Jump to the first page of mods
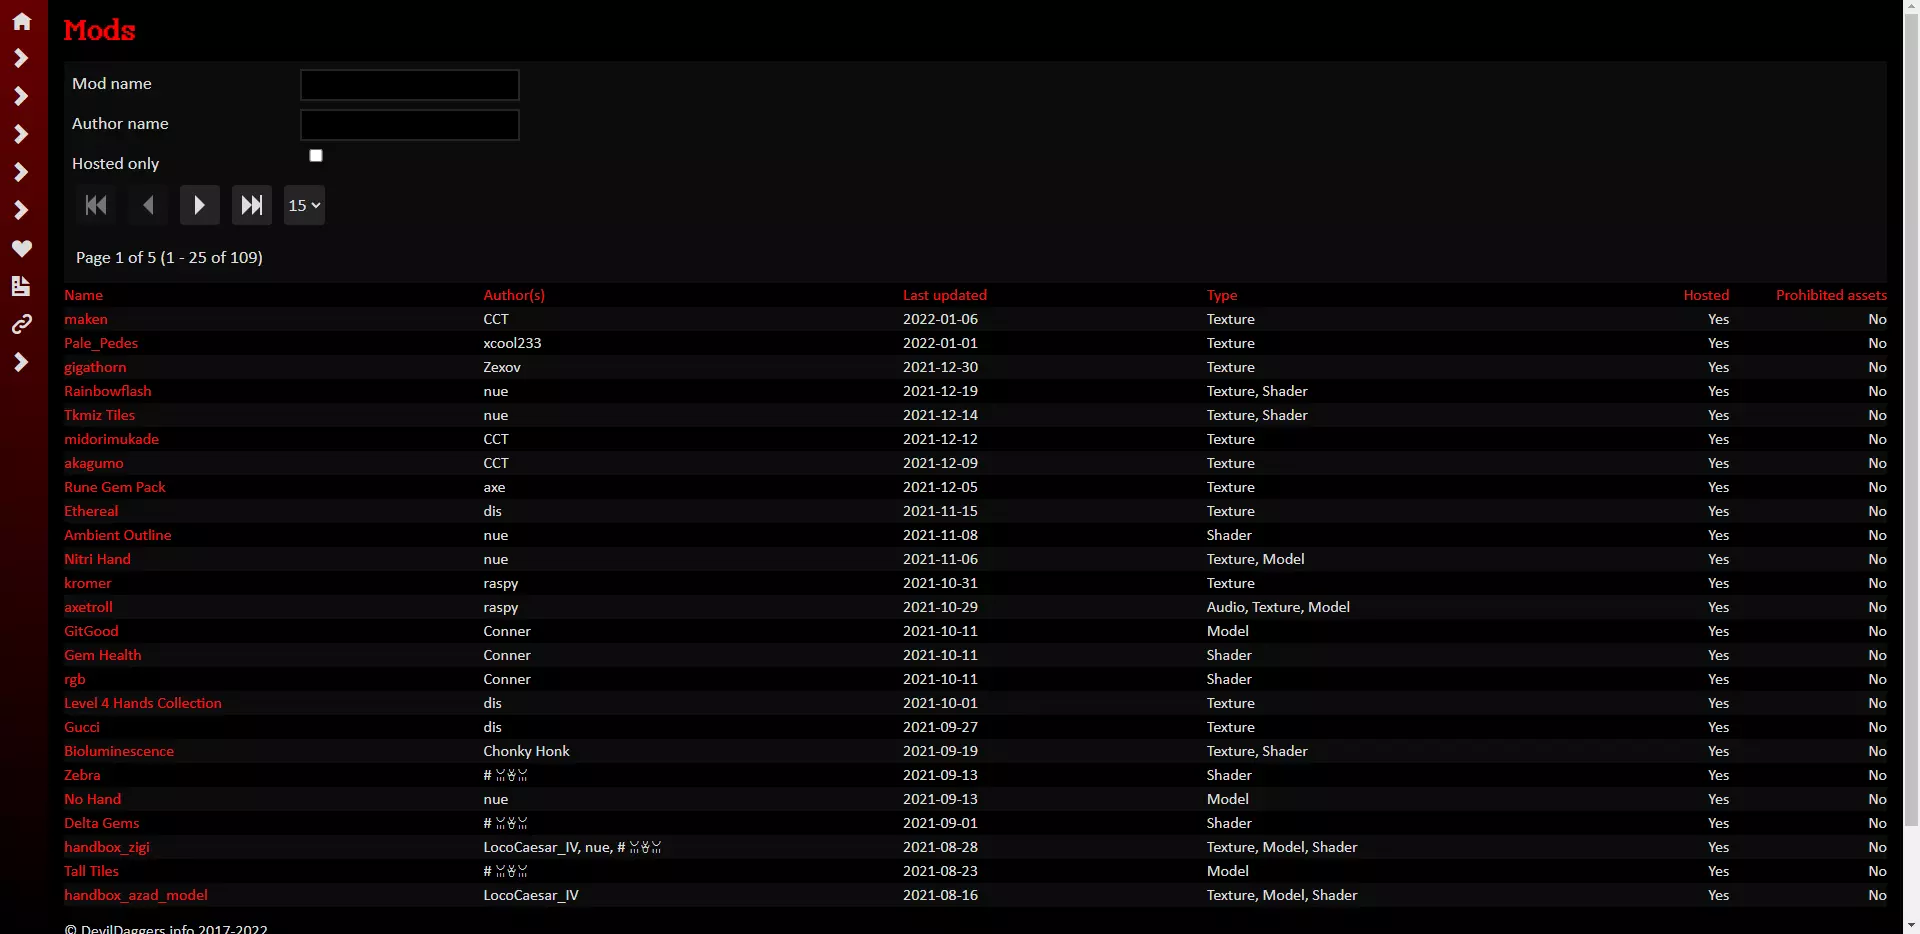 (95, 205)
